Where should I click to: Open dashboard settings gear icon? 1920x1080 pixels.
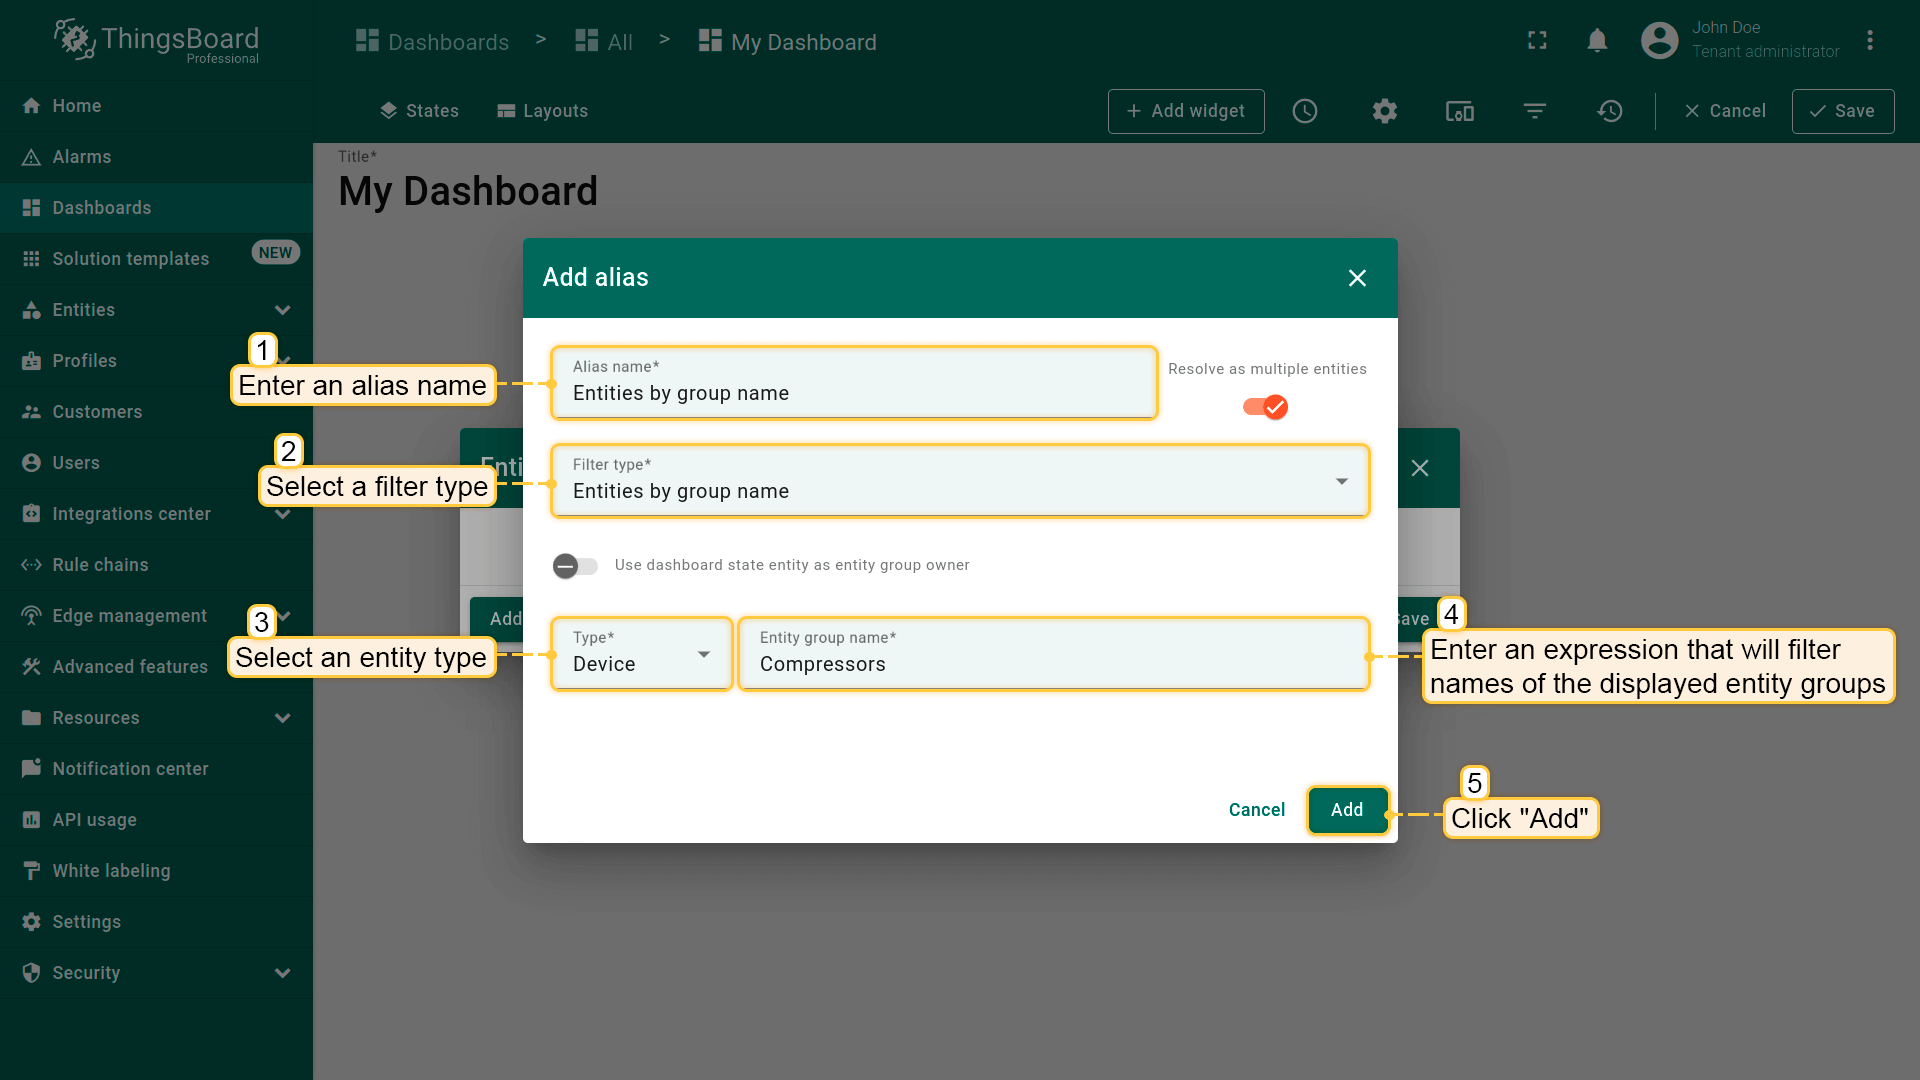pyautogui.click(x=1384, y=111)
